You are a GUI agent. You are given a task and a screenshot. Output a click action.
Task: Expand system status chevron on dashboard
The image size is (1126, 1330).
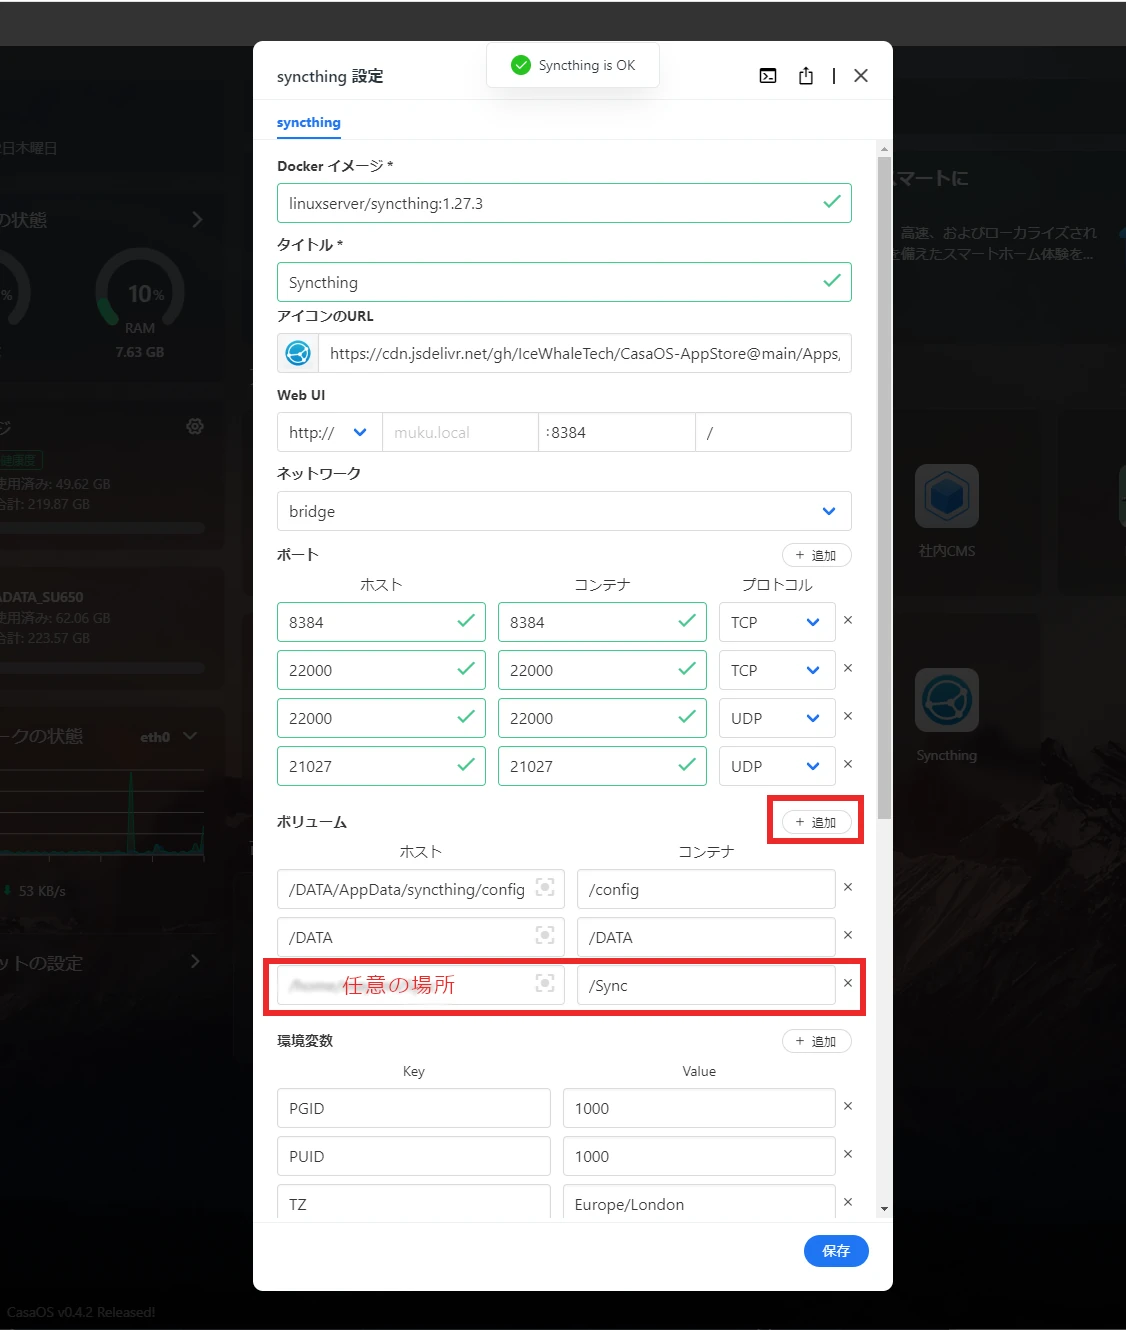click(197, 219)
